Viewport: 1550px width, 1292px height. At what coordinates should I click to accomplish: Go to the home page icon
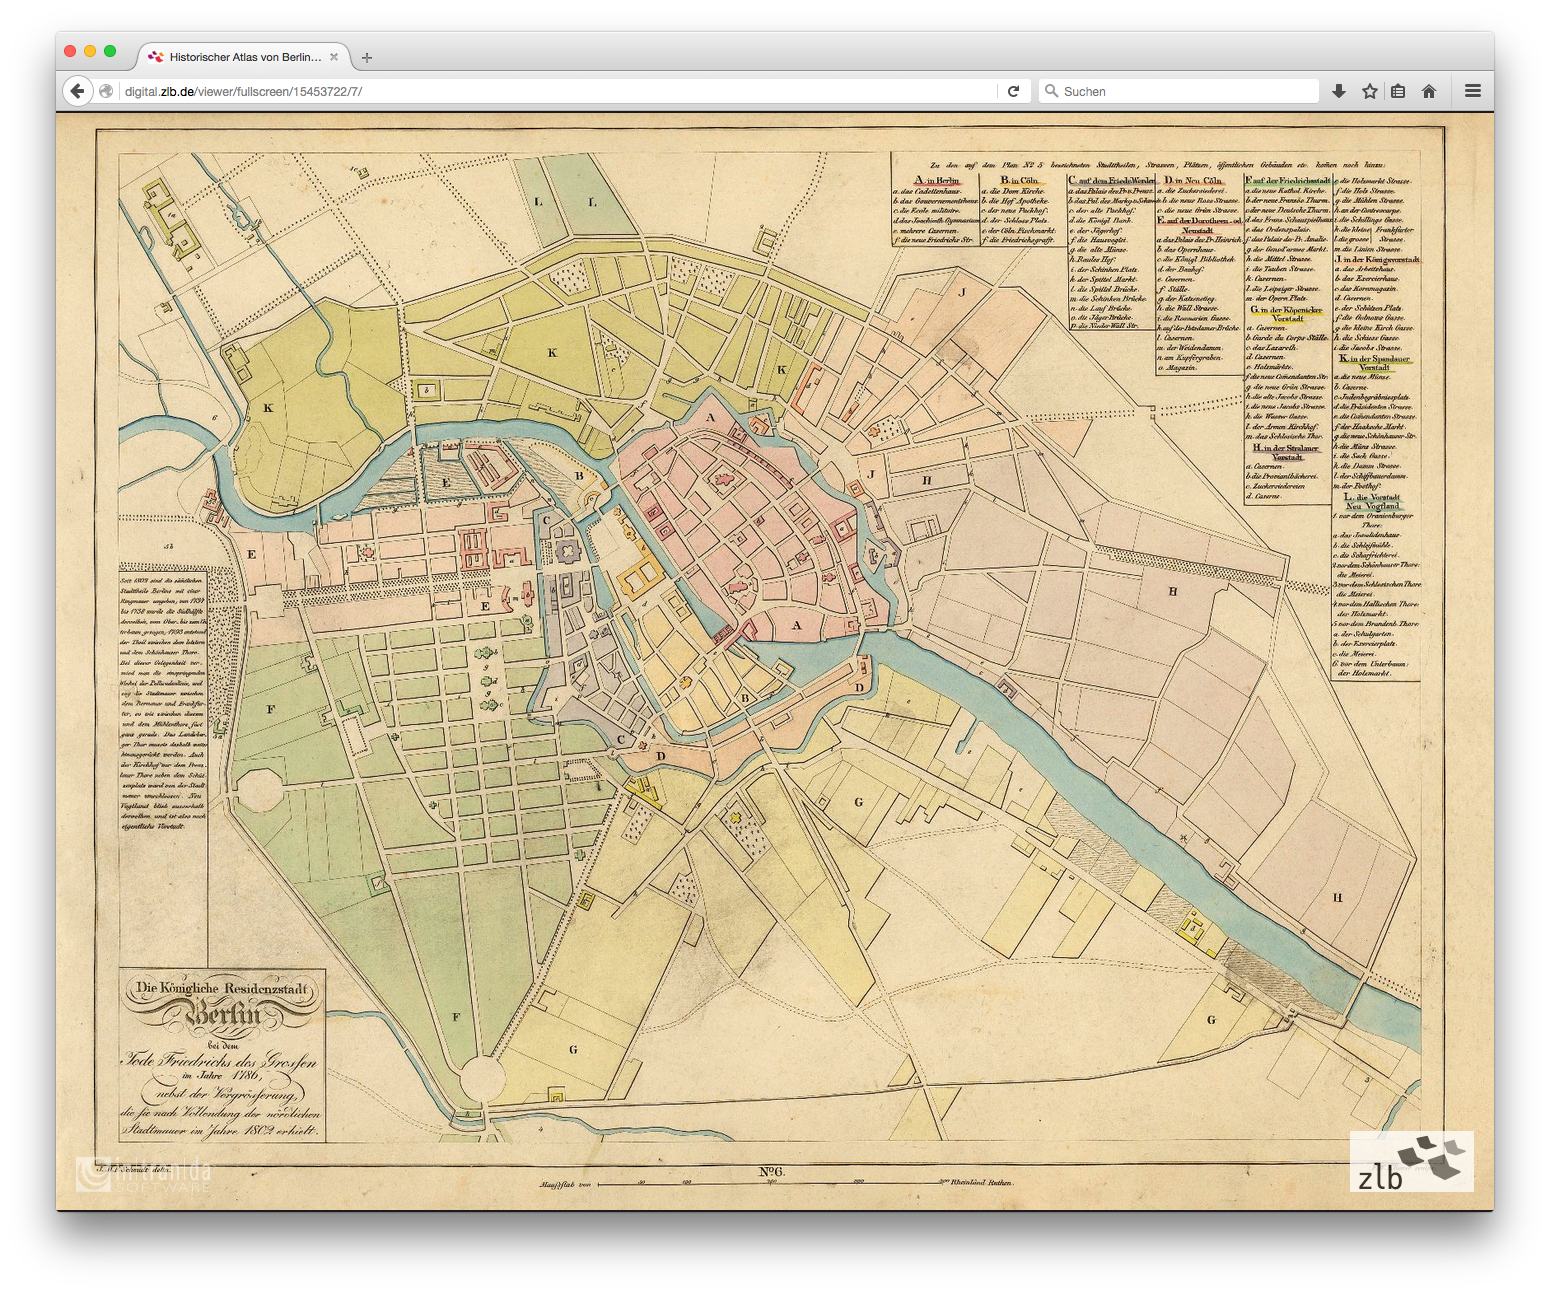tap(1429, 91)
